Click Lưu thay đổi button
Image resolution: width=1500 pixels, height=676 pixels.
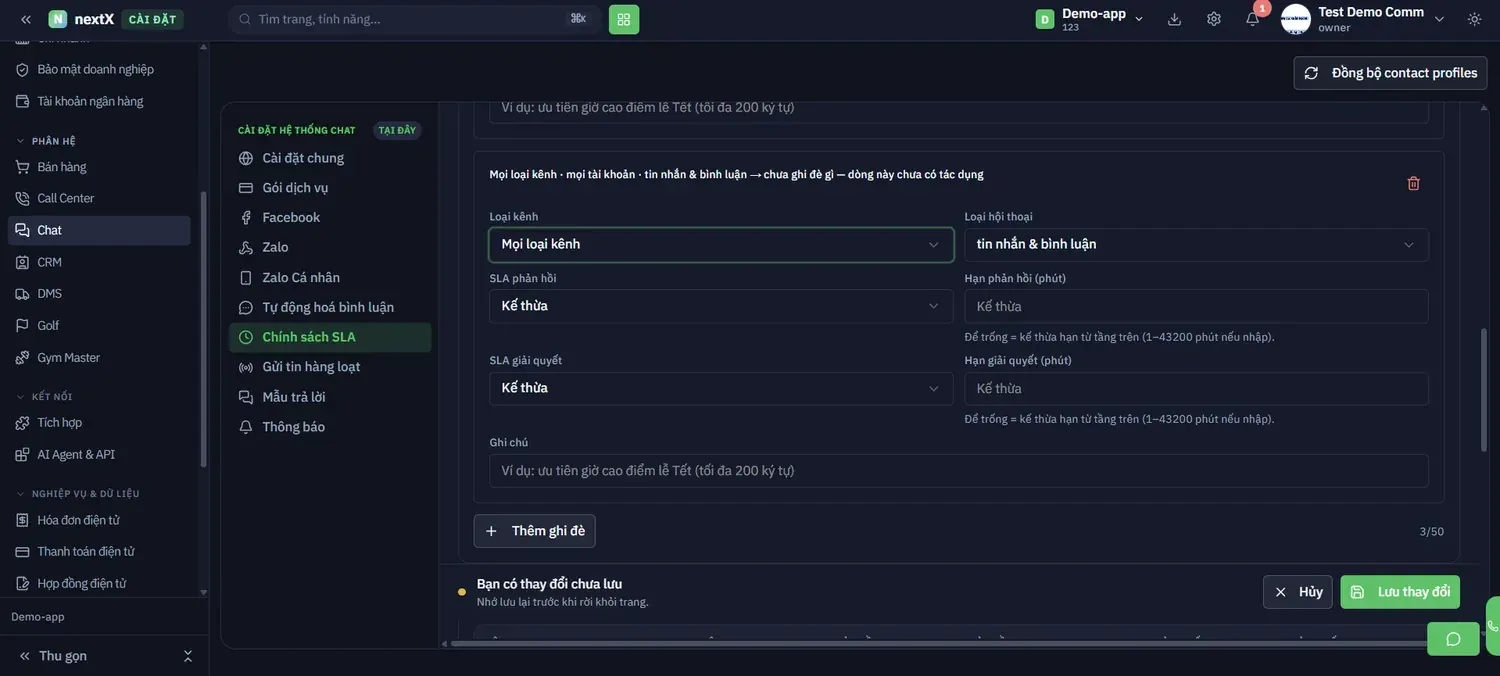point(1400,592)
